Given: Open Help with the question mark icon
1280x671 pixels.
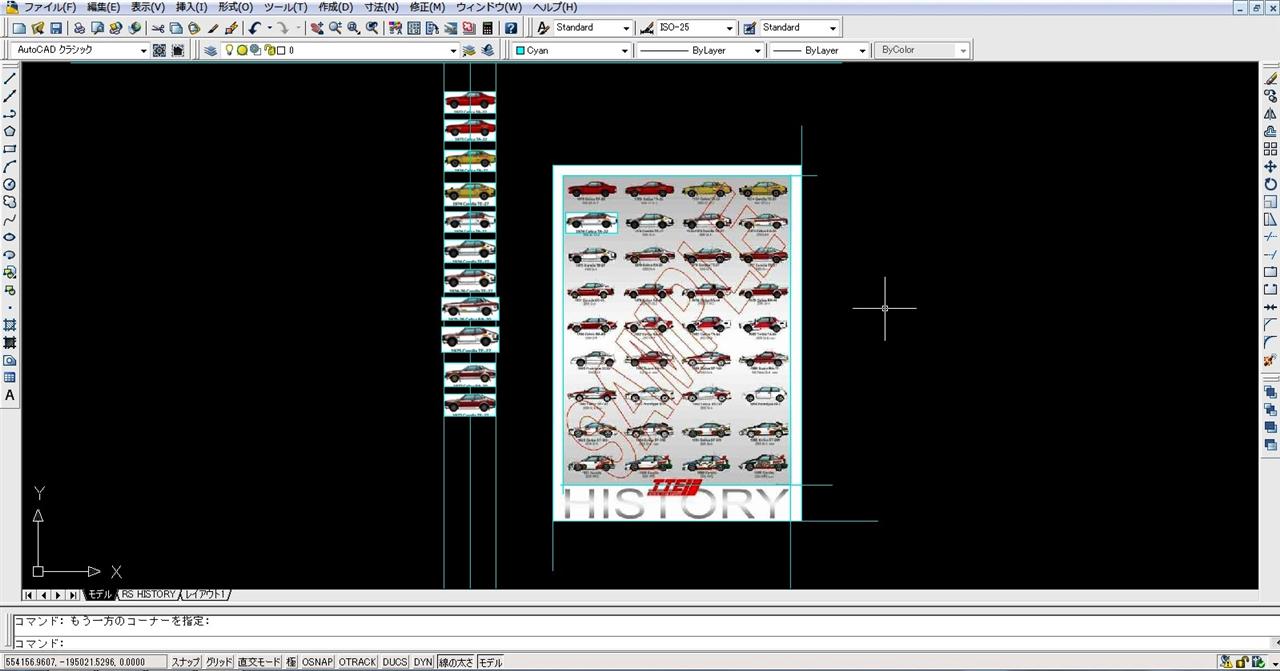Looking at the screenshot, I should (x=511, y=28).
